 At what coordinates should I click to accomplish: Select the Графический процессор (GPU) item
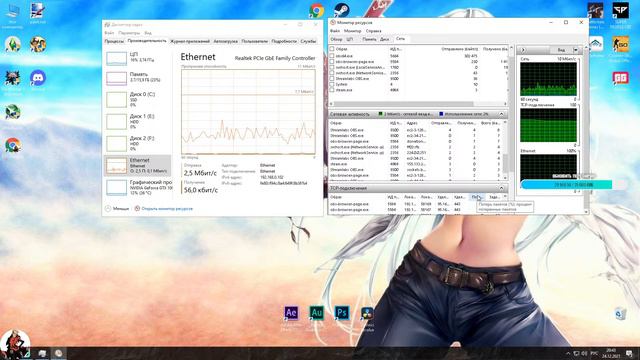coord(138,187)
